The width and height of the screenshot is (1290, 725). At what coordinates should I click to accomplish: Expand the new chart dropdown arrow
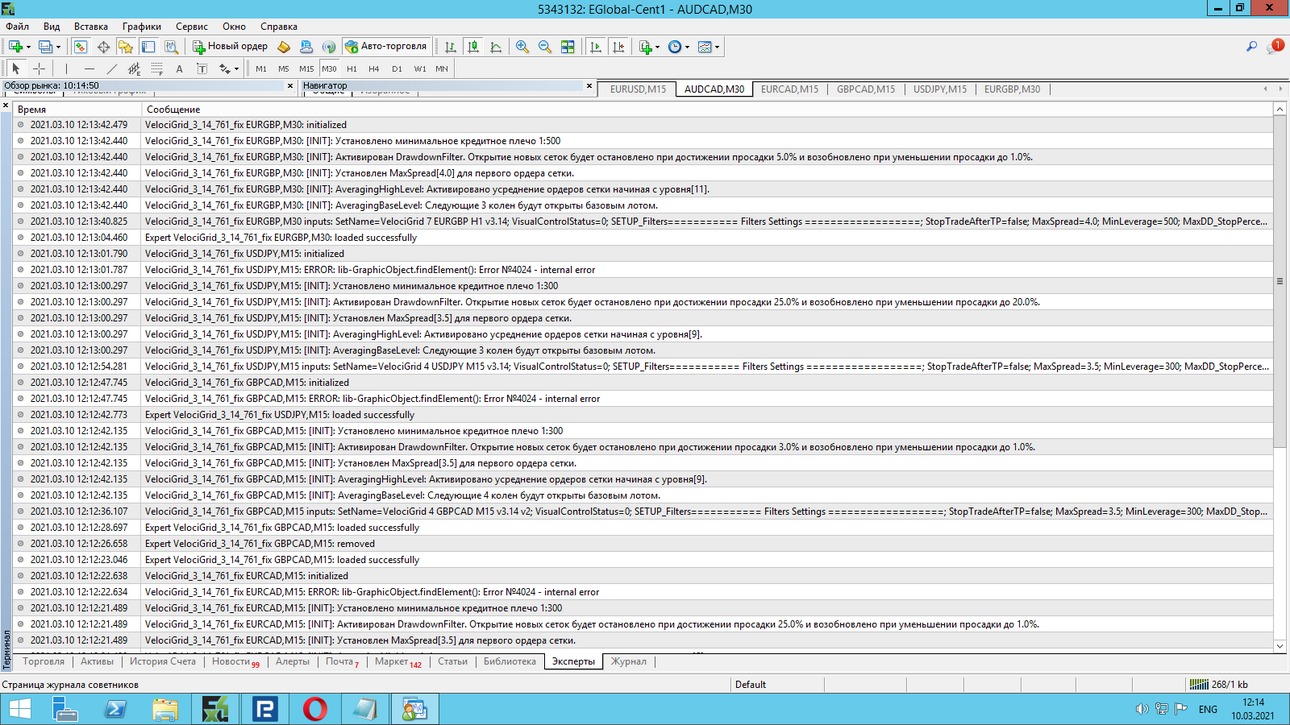(28, 47)
